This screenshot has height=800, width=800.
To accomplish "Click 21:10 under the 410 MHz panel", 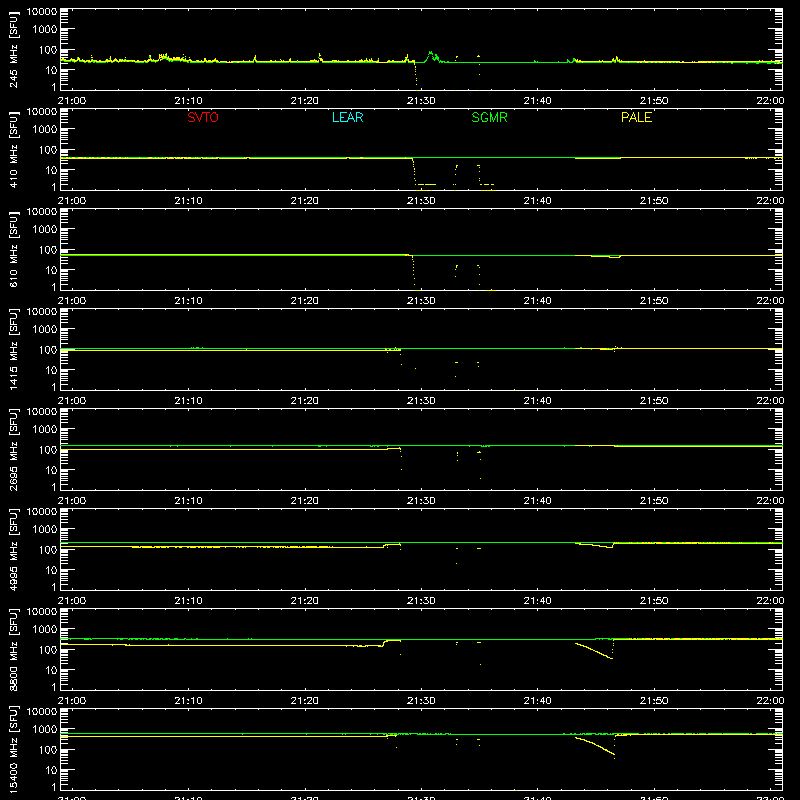I will [188, 201].
